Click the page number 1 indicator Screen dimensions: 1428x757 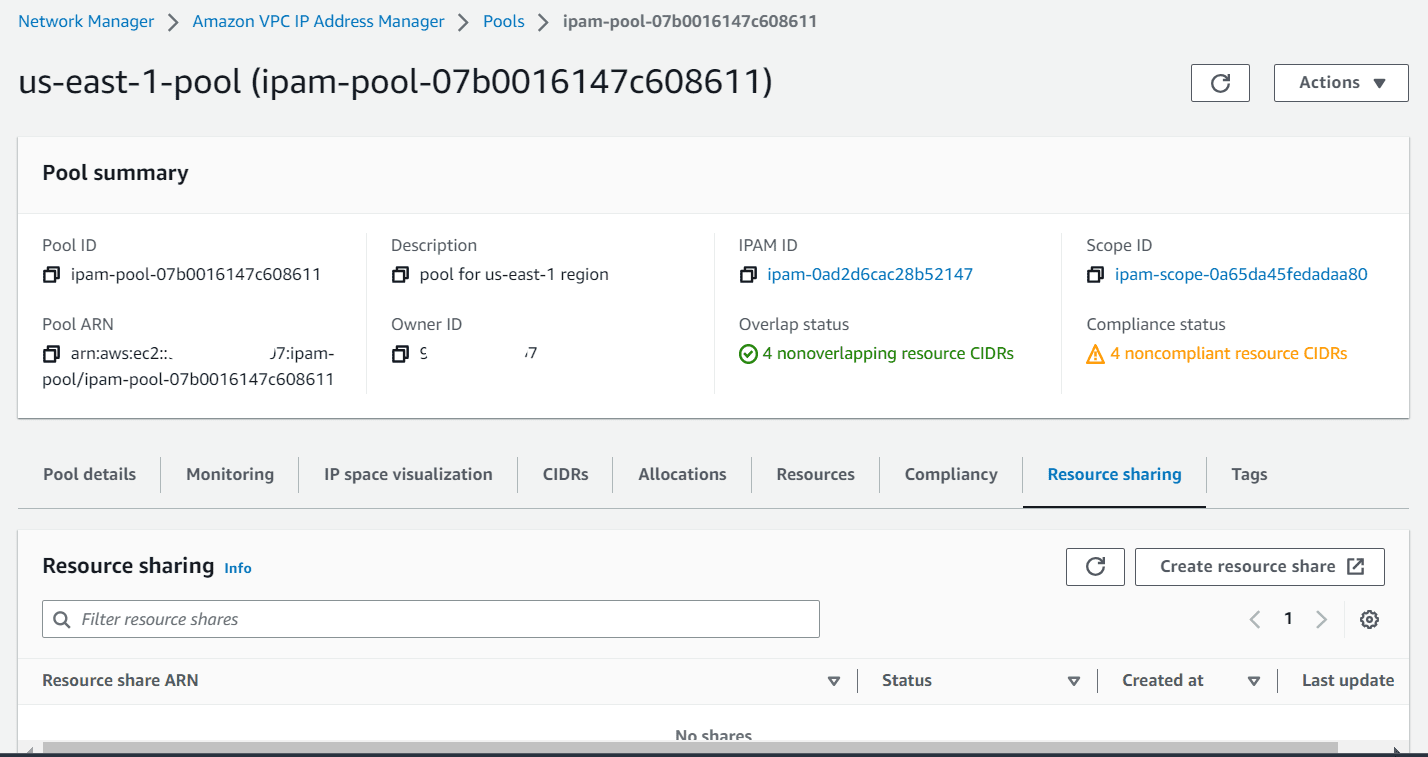coord(1288,619)
